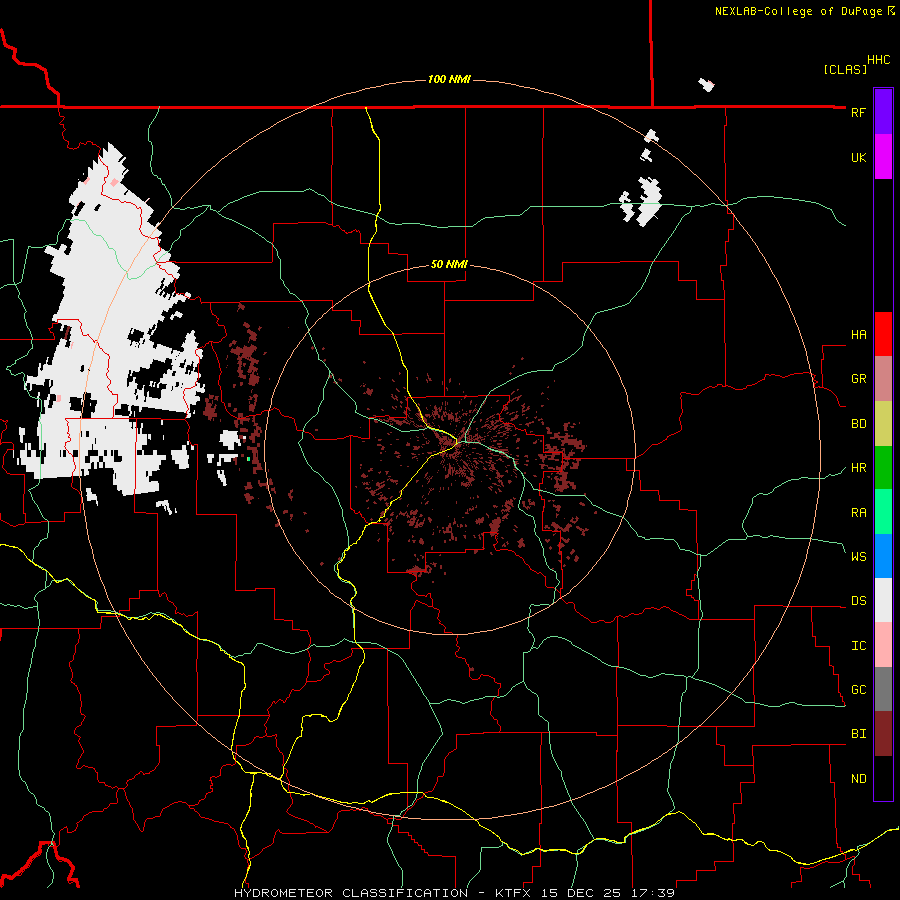Click the [CLAS] legend header

click(x=845, y=69)
